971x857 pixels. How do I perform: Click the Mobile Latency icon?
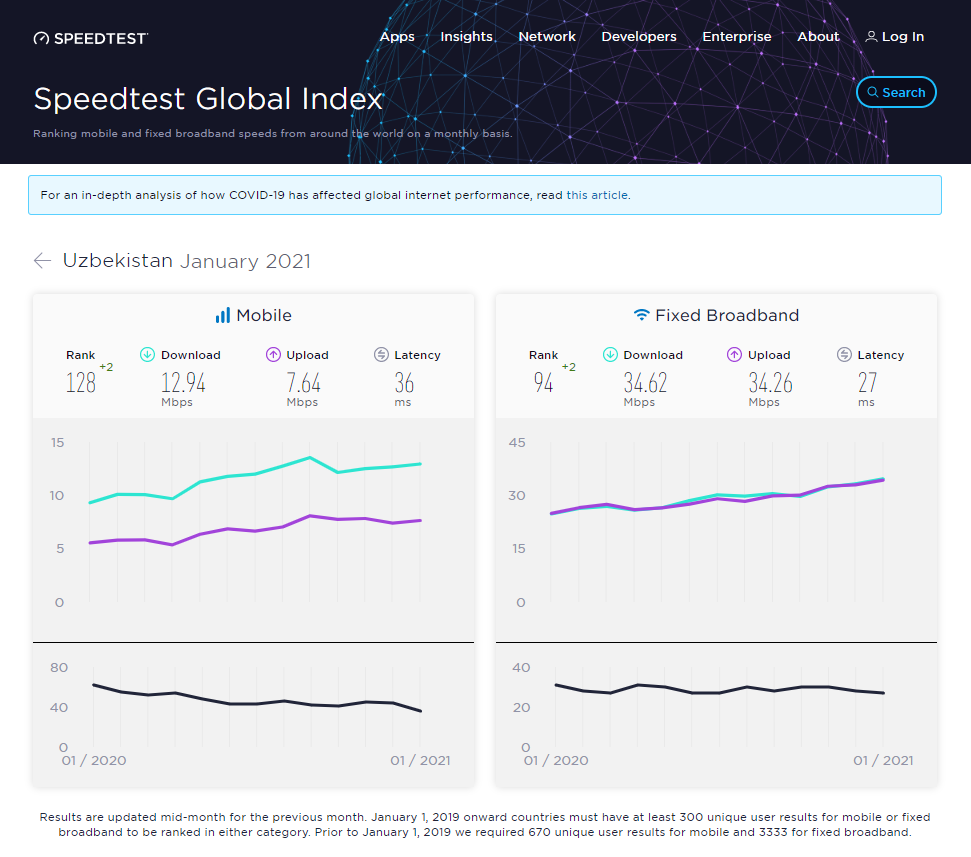pos(381,354)
